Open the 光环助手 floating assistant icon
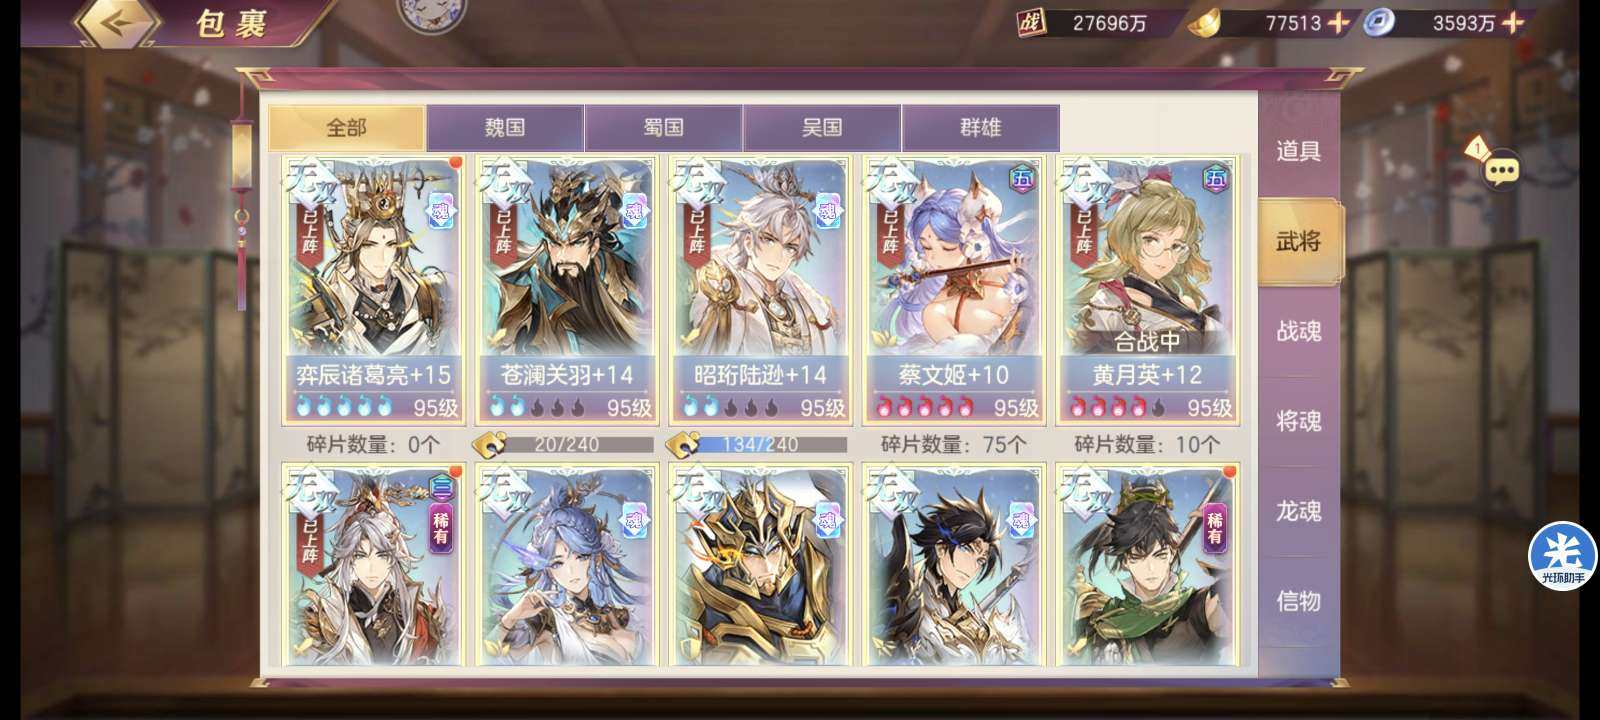This screenshot has width=1600, height=720. point(1563,556)
